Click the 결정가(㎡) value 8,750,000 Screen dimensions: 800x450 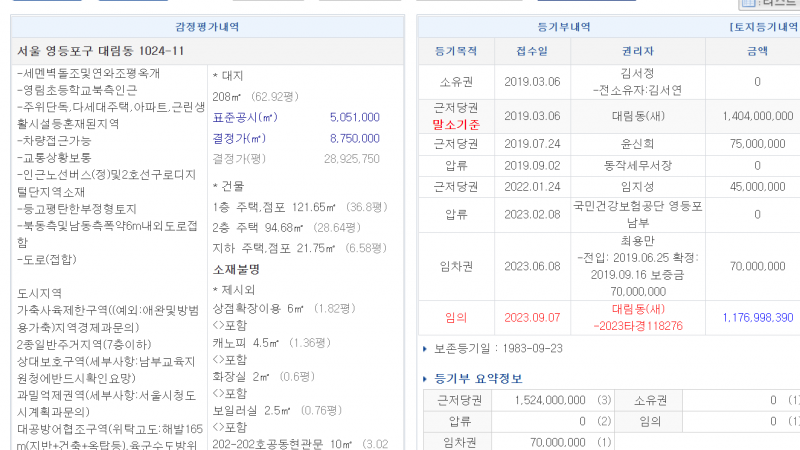pos(354,138)
